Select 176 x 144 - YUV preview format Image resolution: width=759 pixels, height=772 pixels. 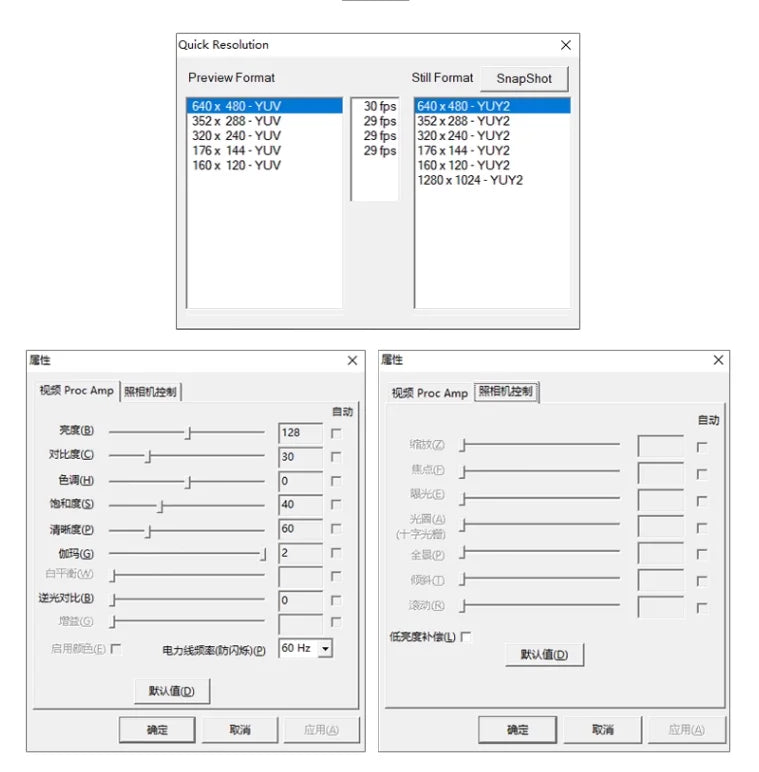point(265,150)
